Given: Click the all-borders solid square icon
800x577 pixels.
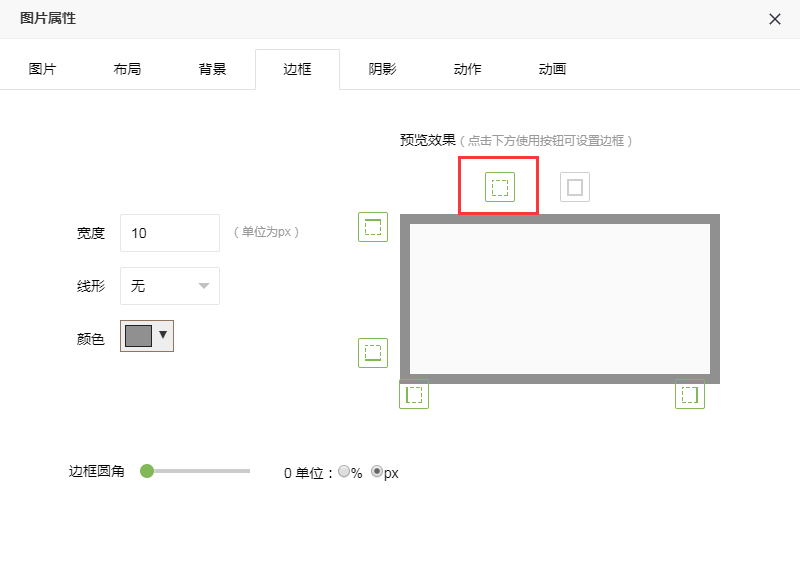Looking at the screenshot, I should coord(575,187).
